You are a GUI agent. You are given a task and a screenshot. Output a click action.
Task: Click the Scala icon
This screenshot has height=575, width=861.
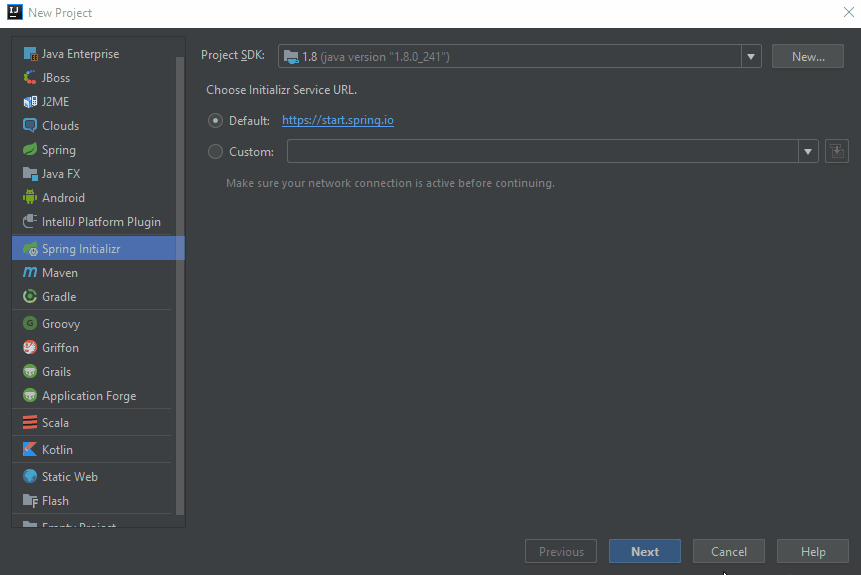30,422
